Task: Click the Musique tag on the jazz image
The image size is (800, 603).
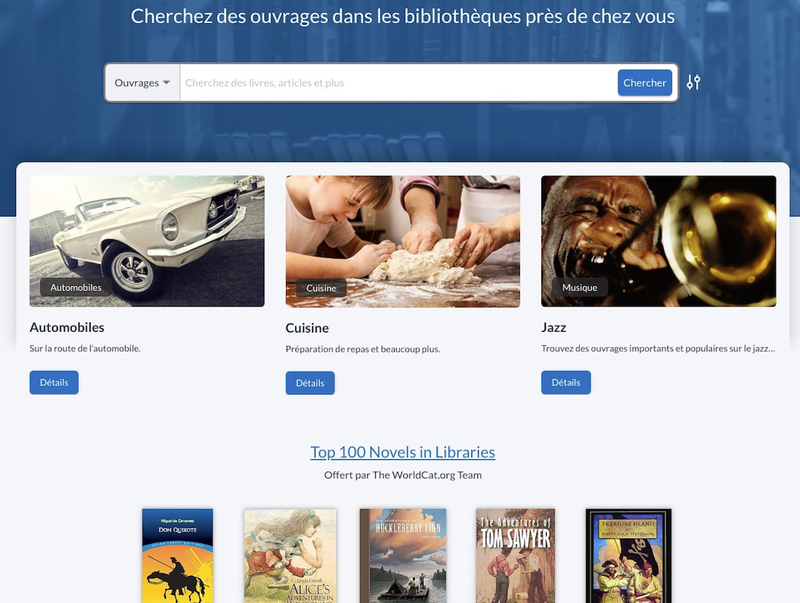Action: (580, 288)
